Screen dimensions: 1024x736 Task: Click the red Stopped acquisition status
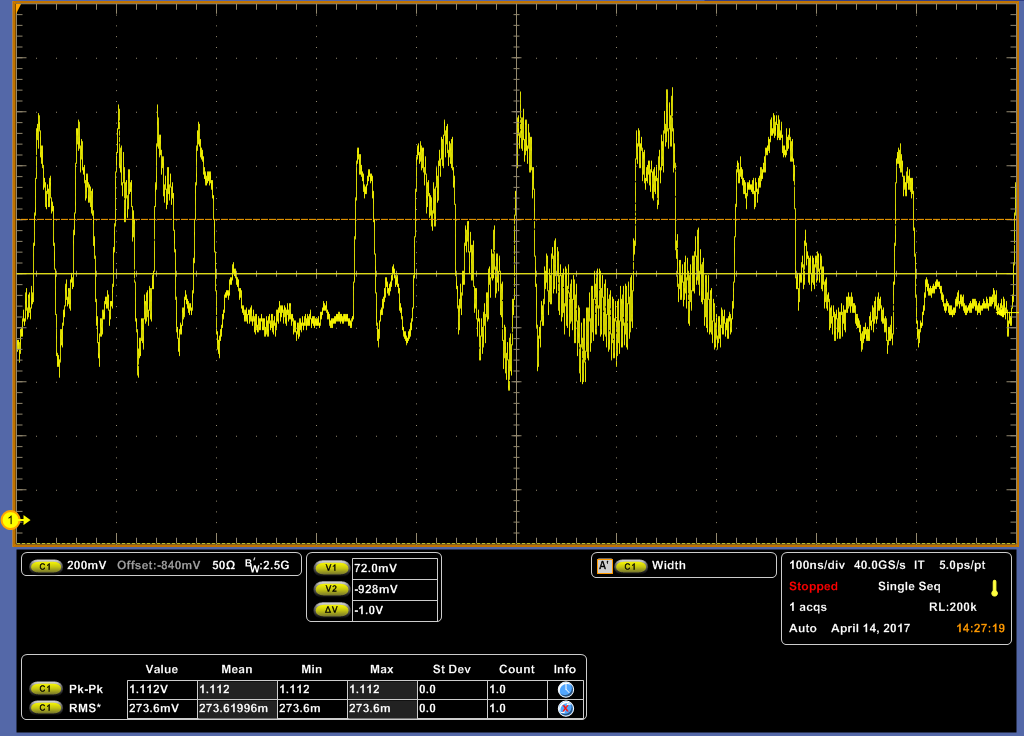[x=813, y=587]
